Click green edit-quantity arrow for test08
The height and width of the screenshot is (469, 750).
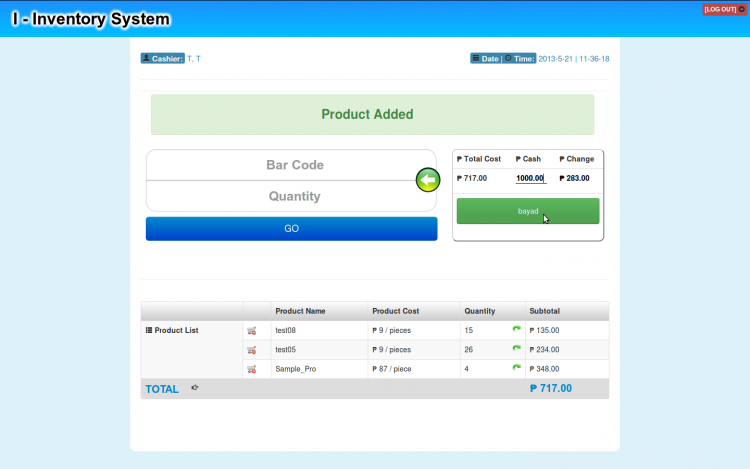[517, 329]
